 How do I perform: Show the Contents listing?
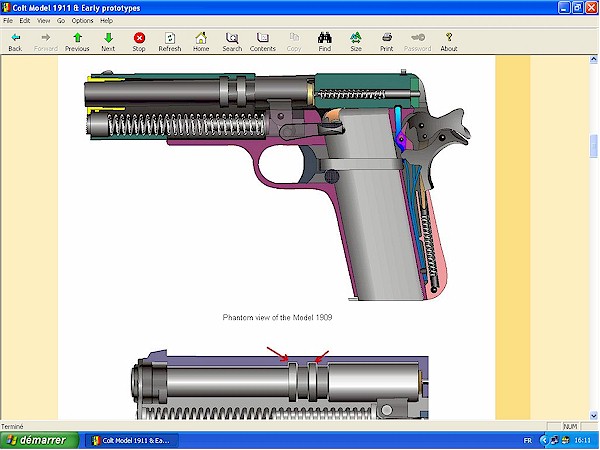click(x=262, y=42)
